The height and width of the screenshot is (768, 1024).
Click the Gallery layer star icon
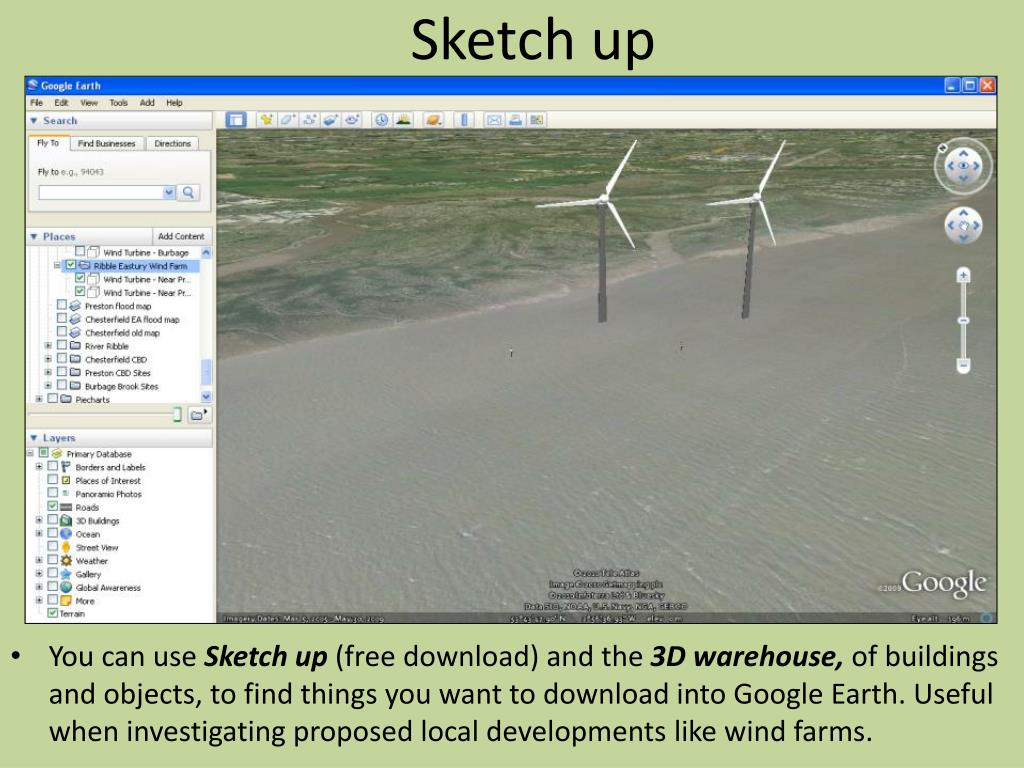click(66, 574)
